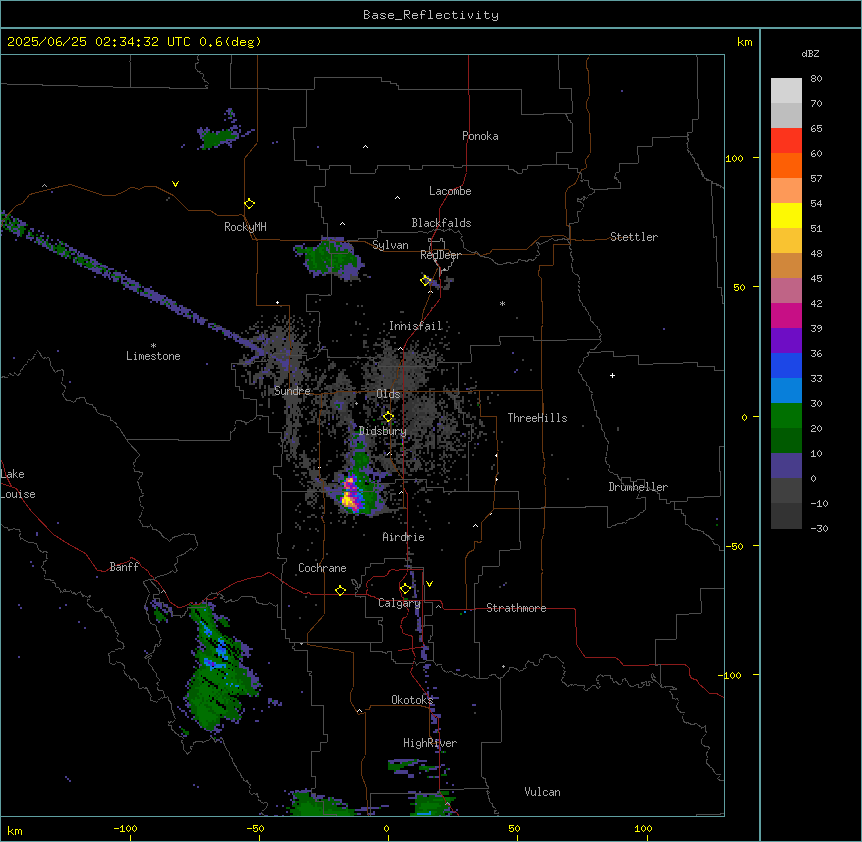
Task: Click the diamond marker above Calgary label
Action: [405, 589]
